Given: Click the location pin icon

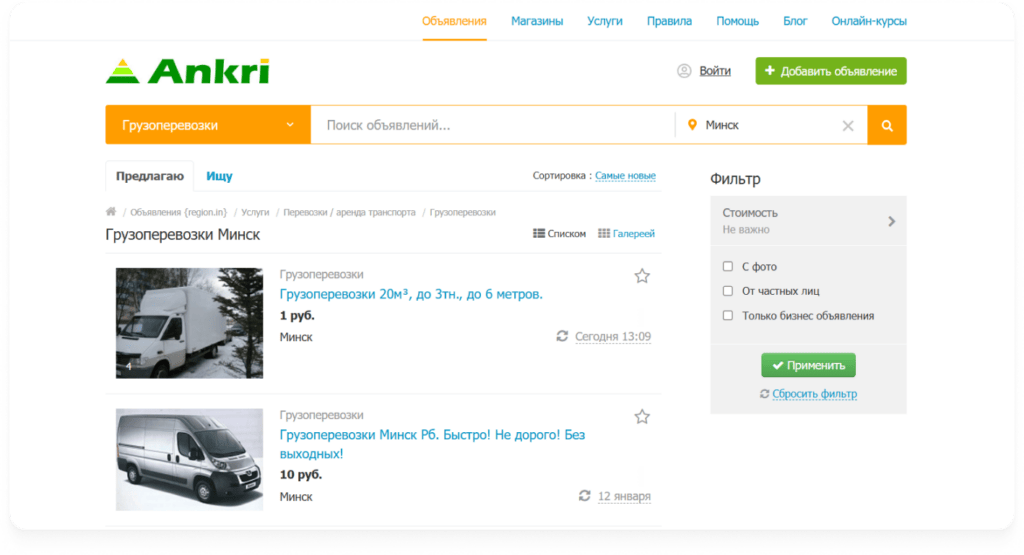Looking at the screenshot, I should (x=692, y=125).
